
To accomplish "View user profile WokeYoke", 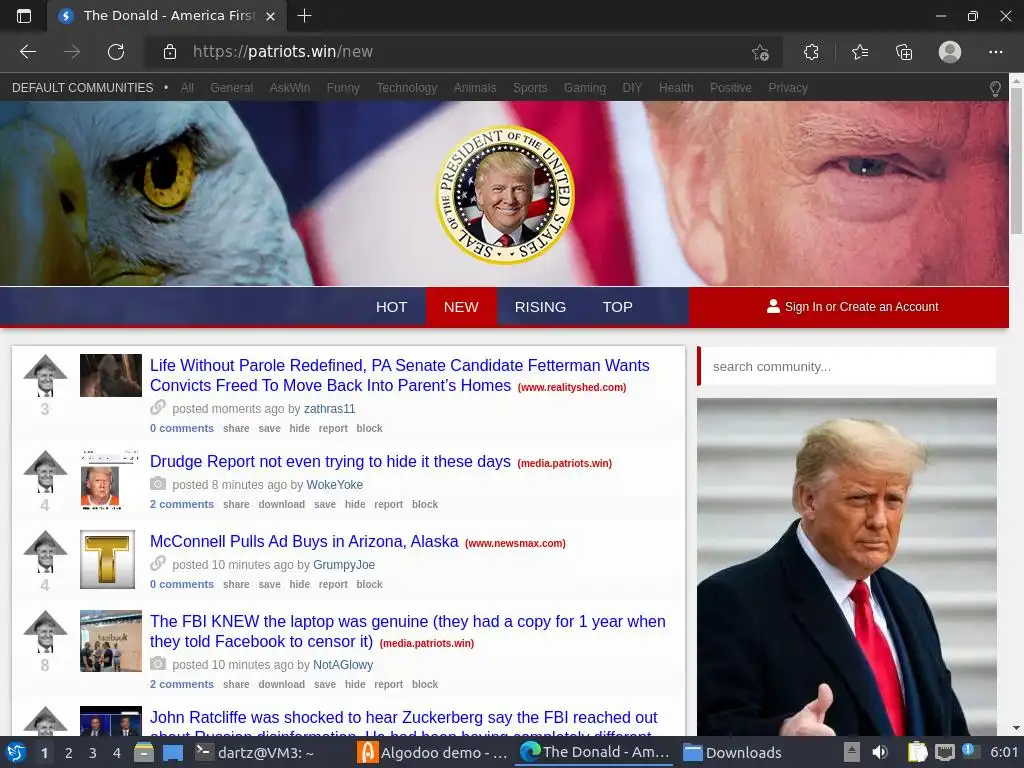I will (x=334, y=485).
